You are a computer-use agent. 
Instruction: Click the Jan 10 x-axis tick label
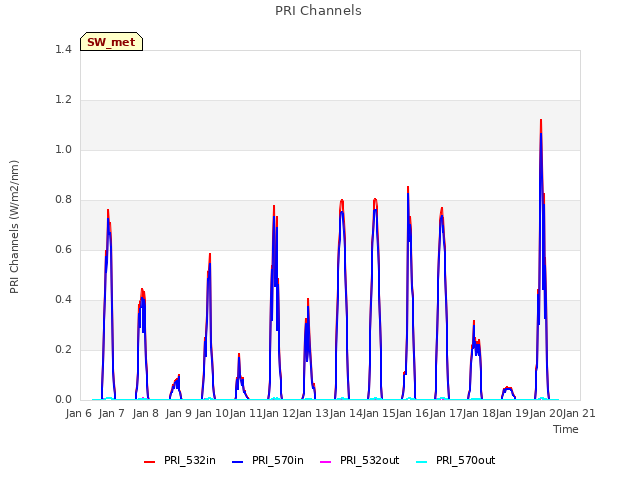[212, 413]
